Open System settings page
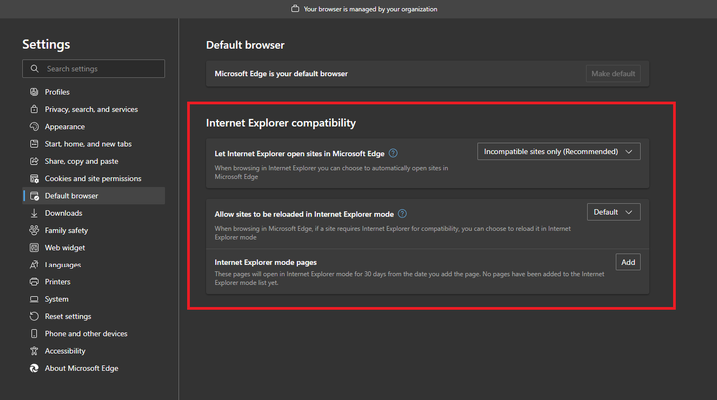 (x=94, y=299)
